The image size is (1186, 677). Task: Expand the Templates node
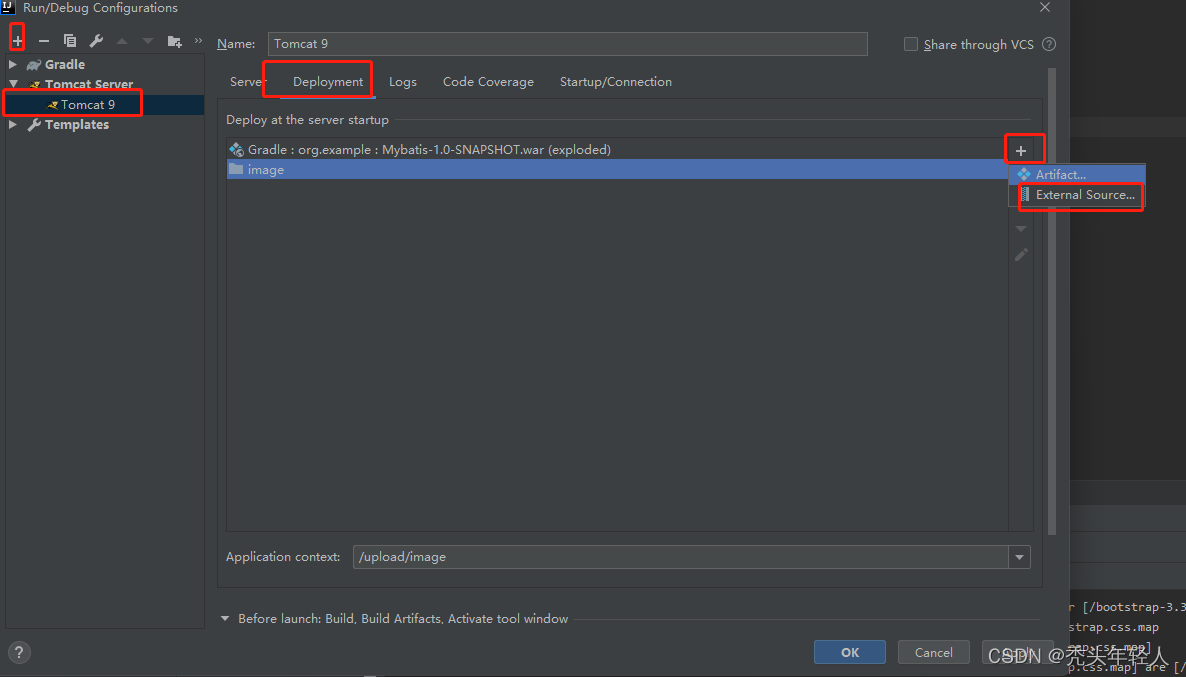[13, 124]
